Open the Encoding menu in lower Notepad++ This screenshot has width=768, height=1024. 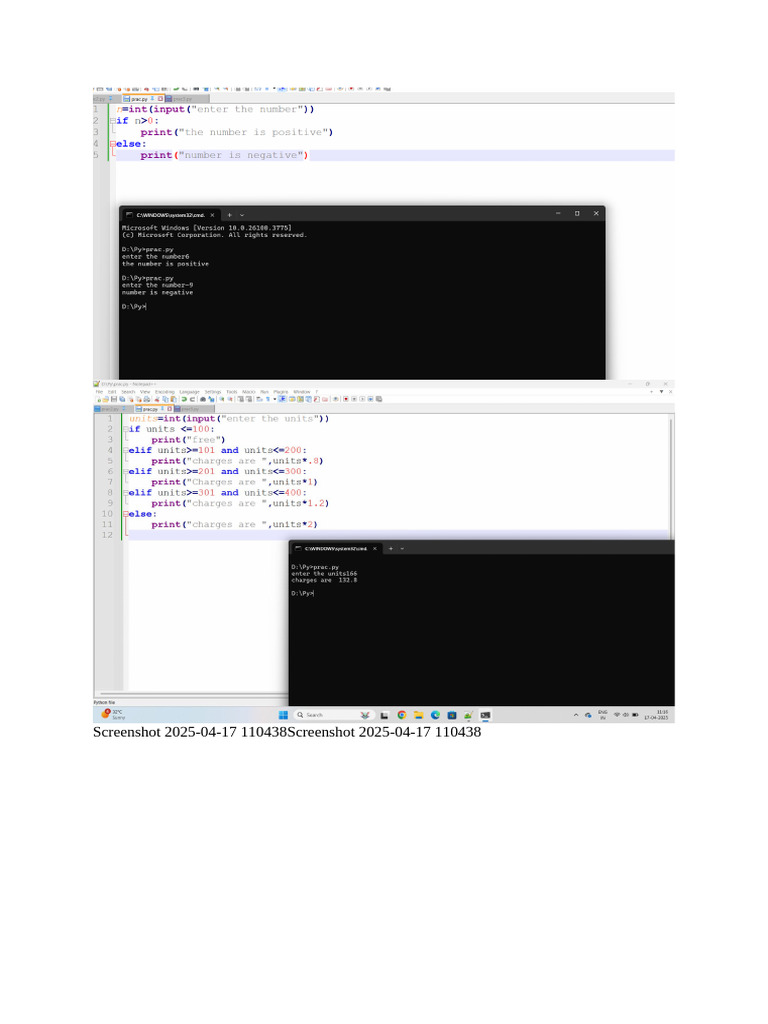(165, 392)
